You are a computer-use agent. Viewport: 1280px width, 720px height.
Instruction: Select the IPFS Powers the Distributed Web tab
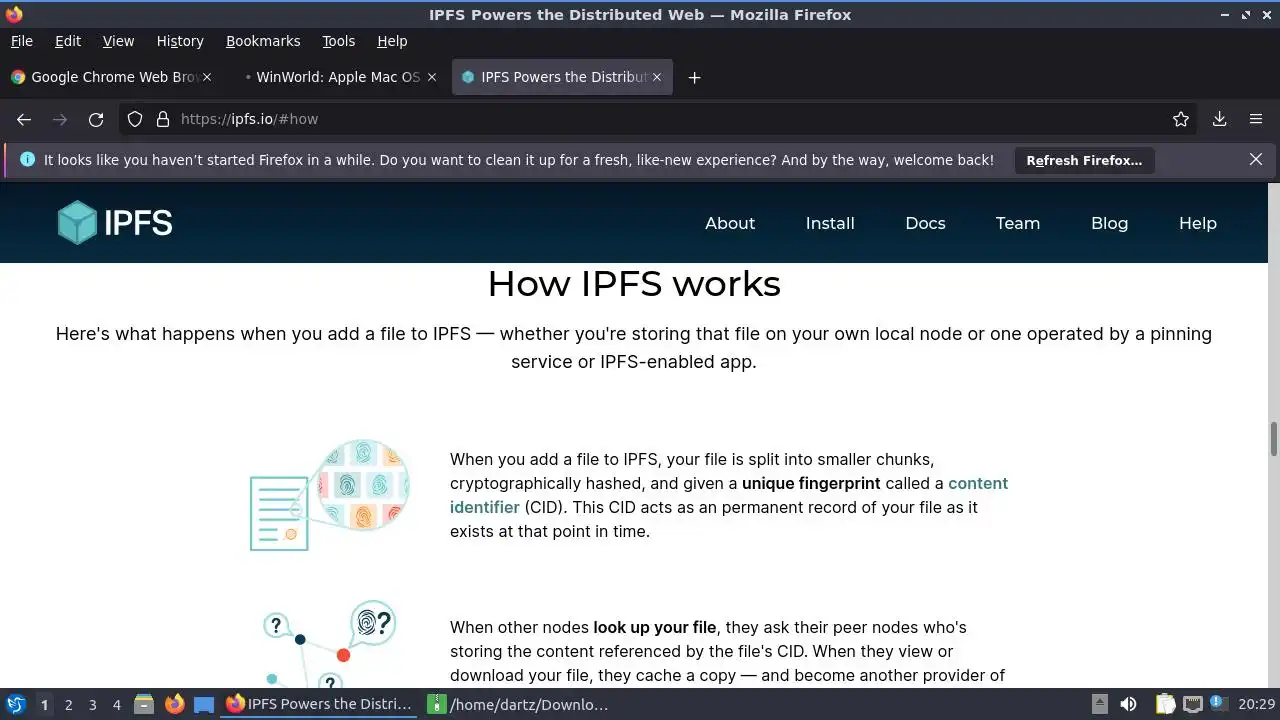[x=562, y=77]
